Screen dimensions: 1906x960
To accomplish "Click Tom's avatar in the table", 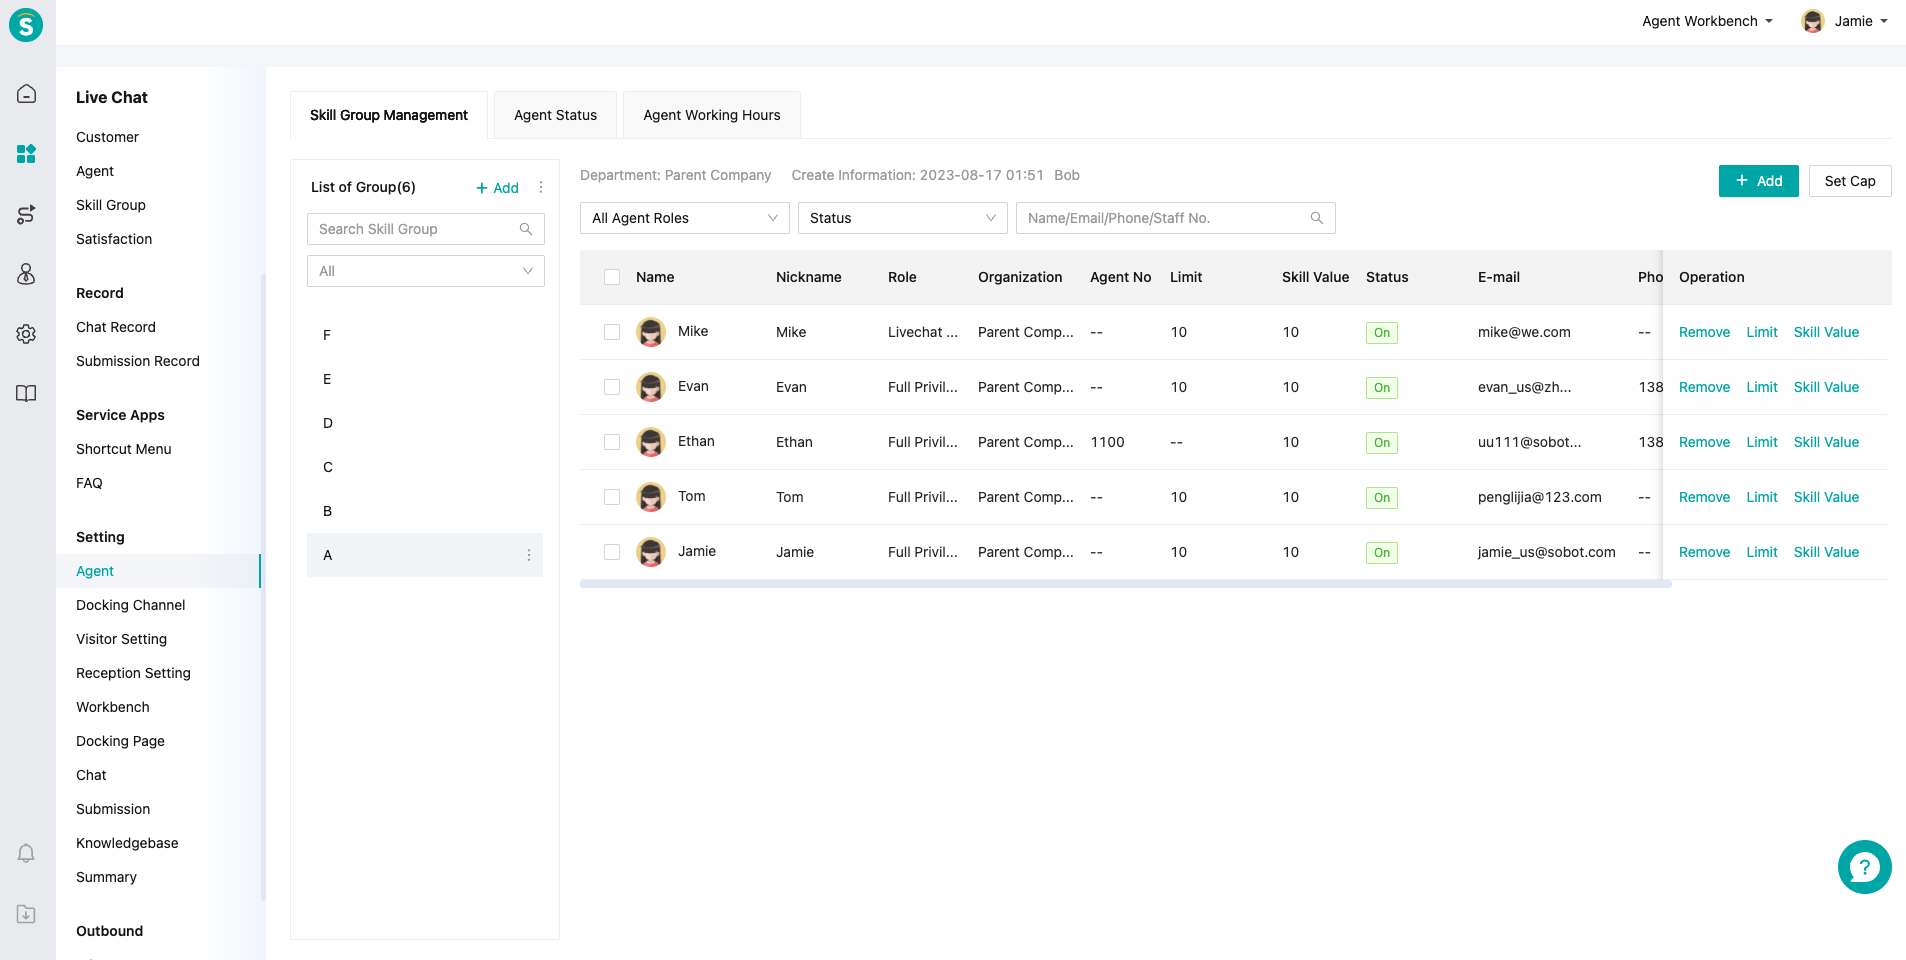I will click(x=651, y=497).
